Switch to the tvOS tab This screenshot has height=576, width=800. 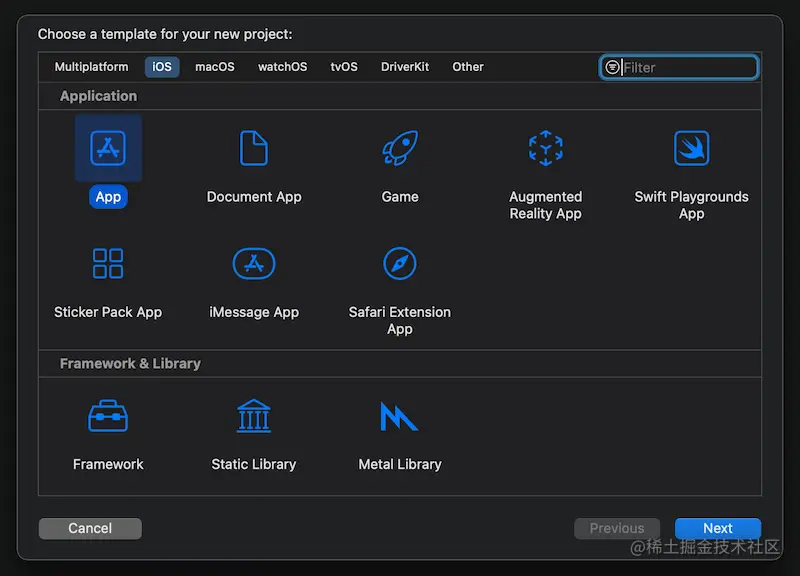(344, 67)
